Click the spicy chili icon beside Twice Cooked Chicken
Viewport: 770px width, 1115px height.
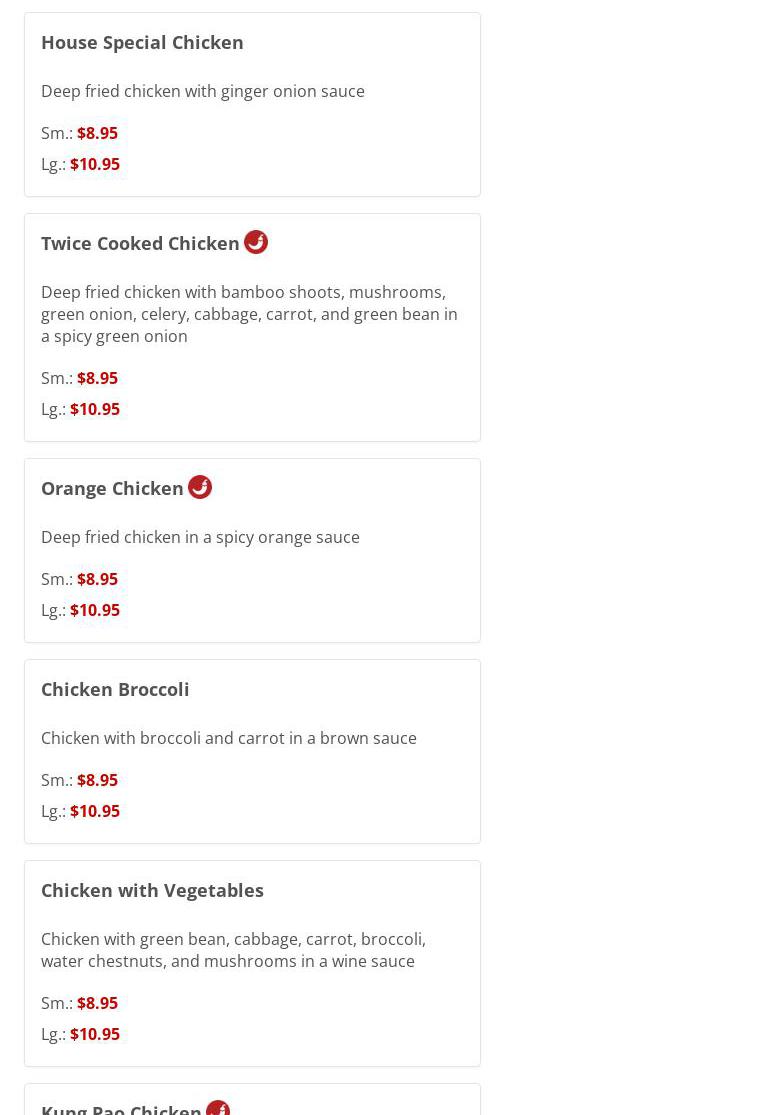pos(256,242)
